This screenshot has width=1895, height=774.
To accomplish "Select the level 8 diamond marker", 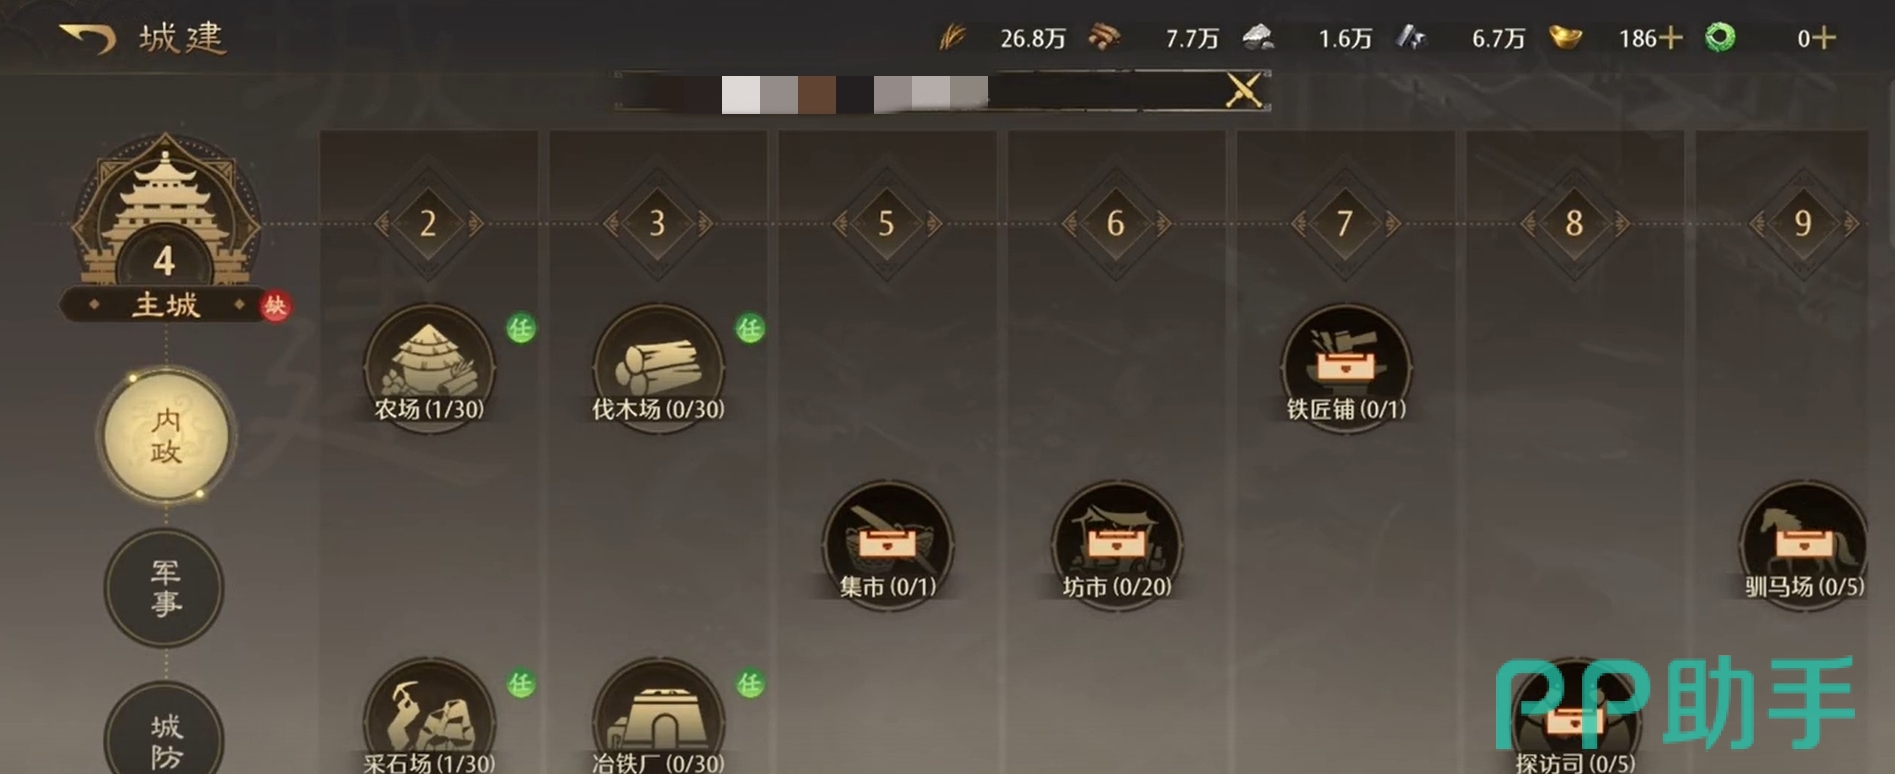I will (x=1574, y=223).
